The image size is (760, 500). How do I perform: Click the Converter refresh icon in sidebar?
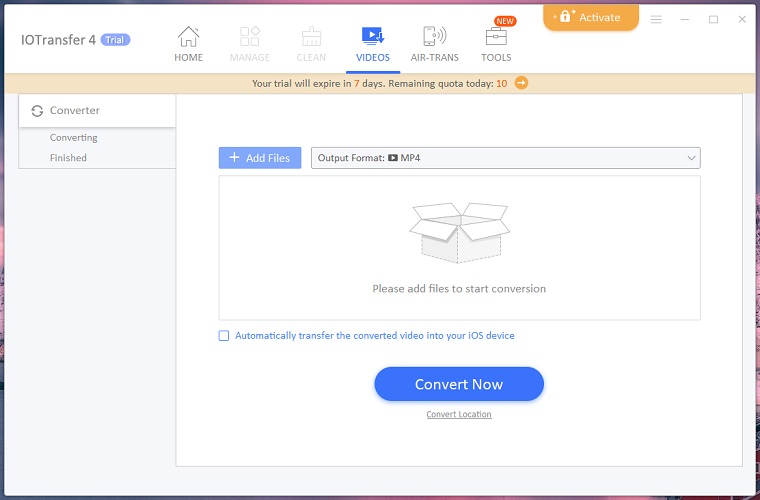tap(38, 111)
